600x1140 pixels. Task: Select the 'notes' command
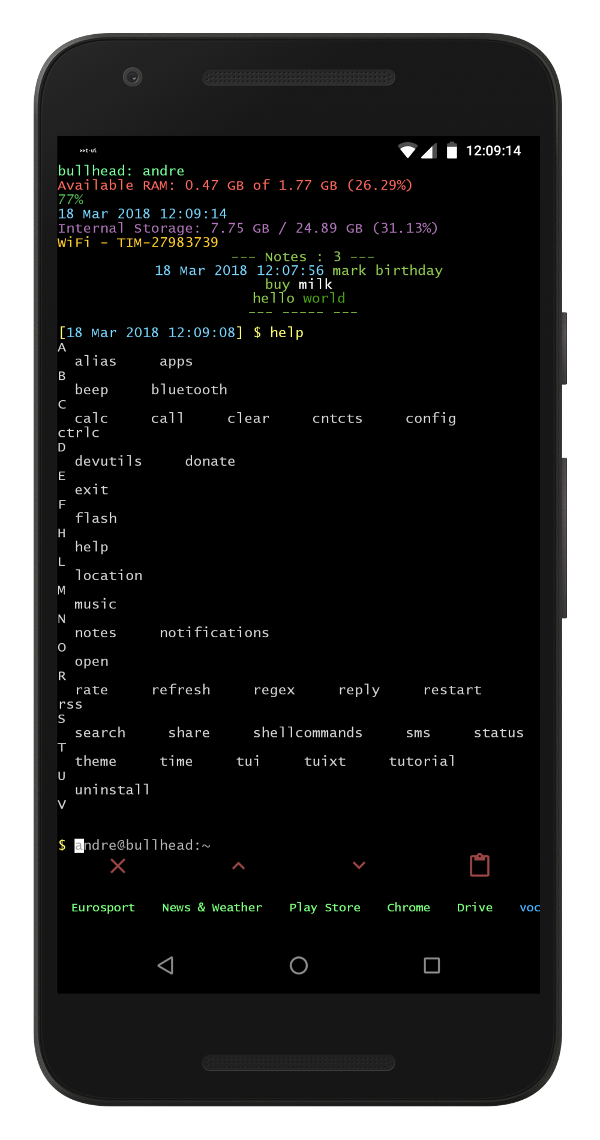(x=95, y=633)
